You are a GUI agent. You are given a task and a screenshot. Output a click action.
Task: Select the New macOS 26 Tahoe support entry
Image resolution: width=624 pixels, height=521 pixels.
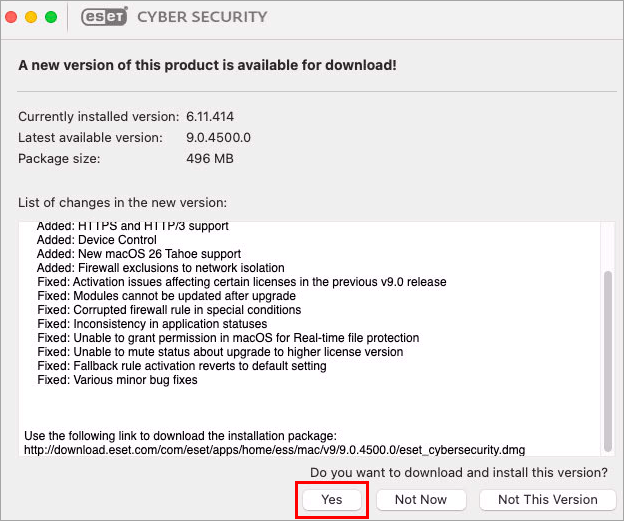point(138,254)
